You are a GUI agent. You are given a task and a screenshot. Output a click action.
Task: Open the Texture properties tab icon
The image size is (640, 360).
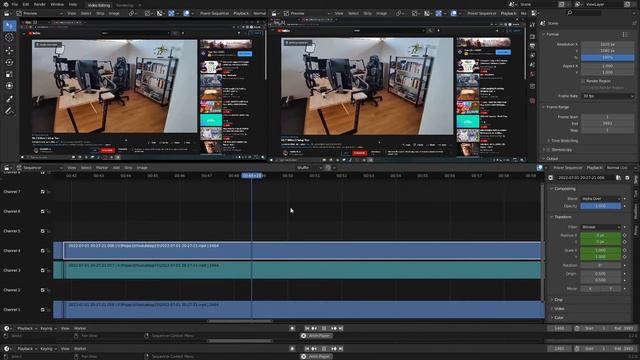(532, 100)
